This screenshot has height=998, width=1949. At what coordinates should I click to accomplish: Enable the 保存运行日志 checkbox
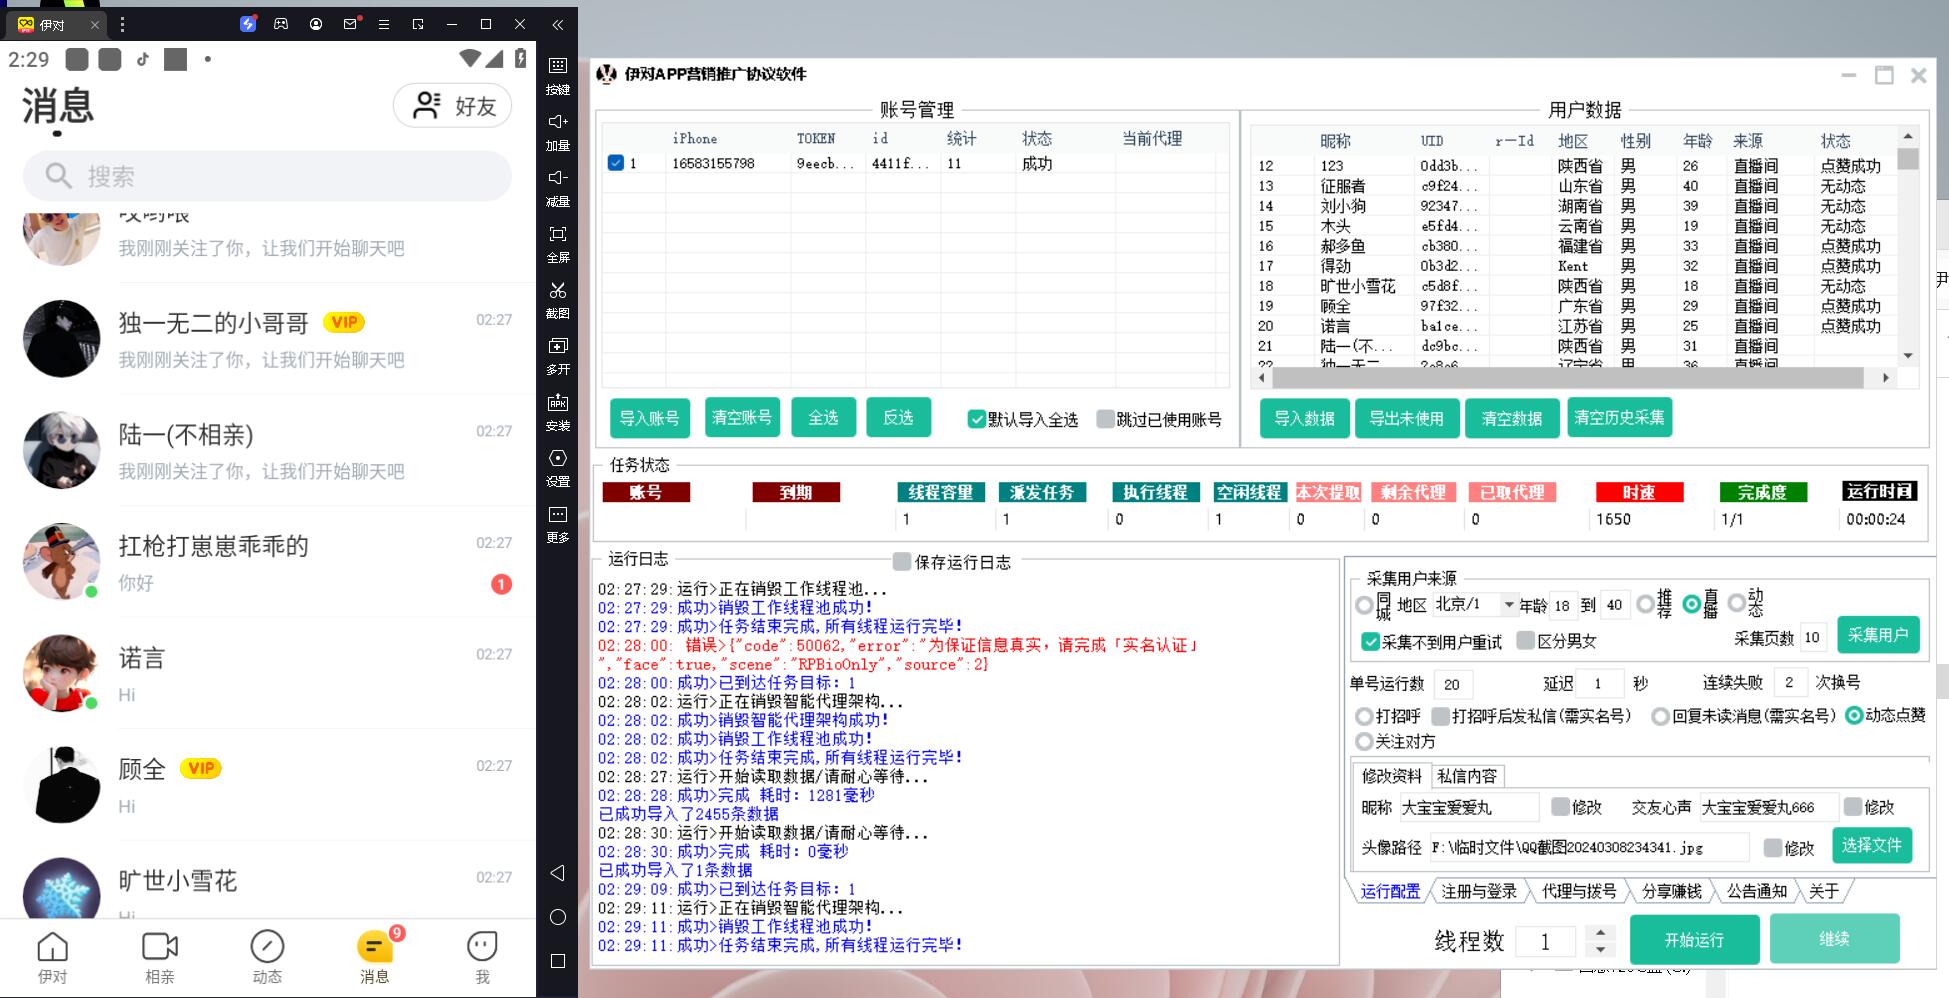(902, 562)
